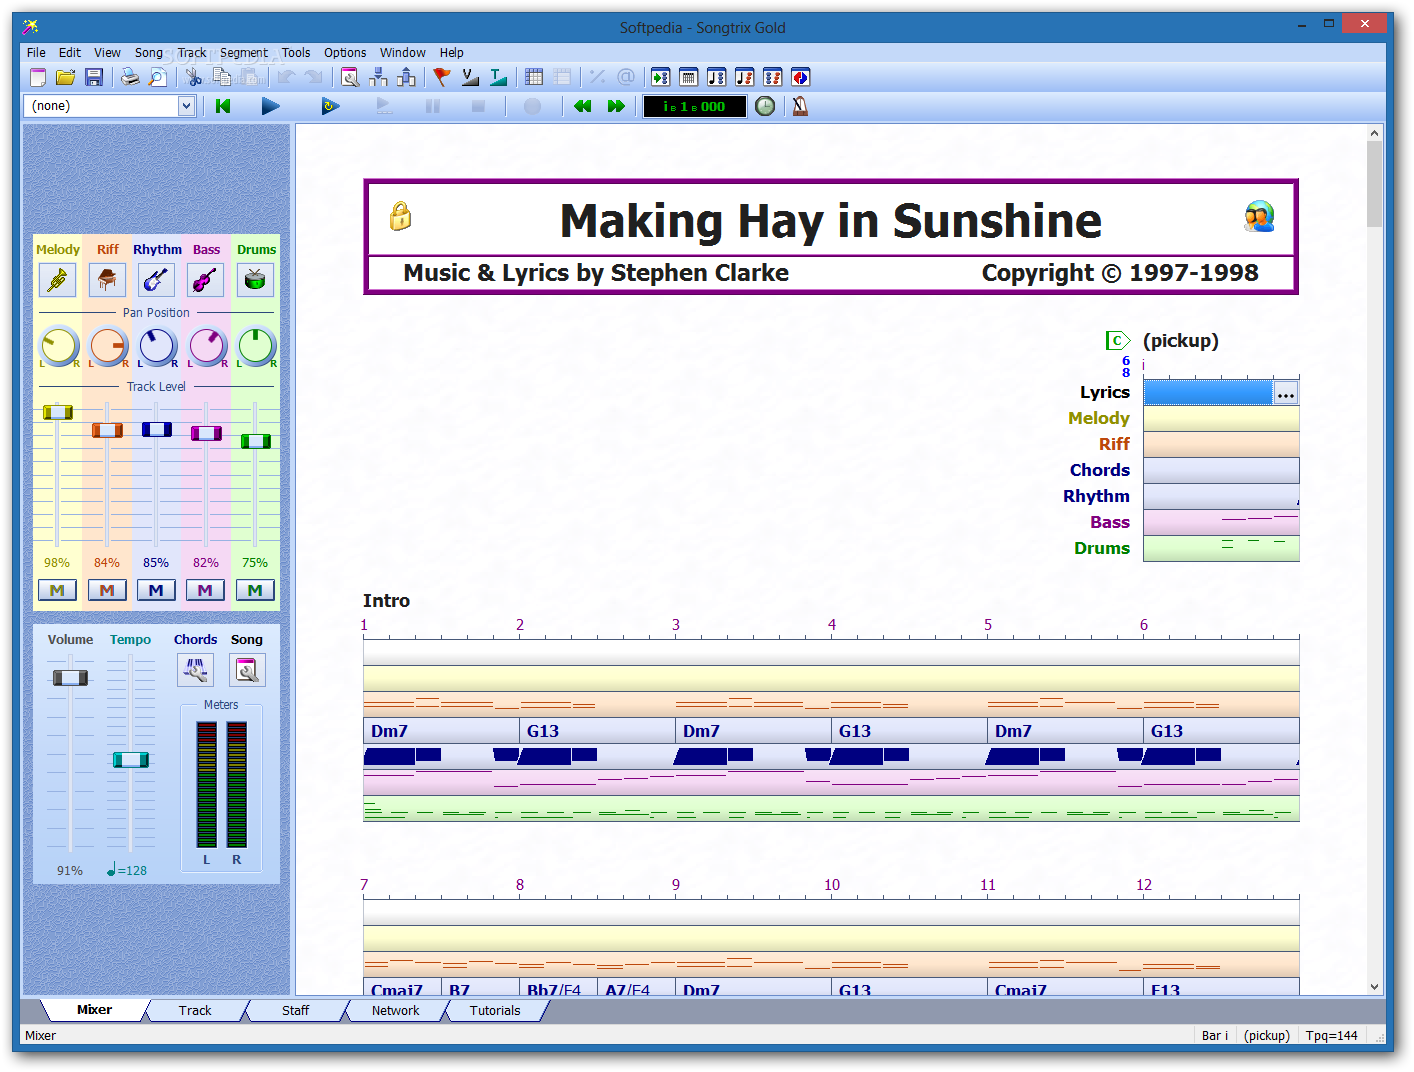
Task: Cut selection with scissors icon
Action: tap(194, 77)
